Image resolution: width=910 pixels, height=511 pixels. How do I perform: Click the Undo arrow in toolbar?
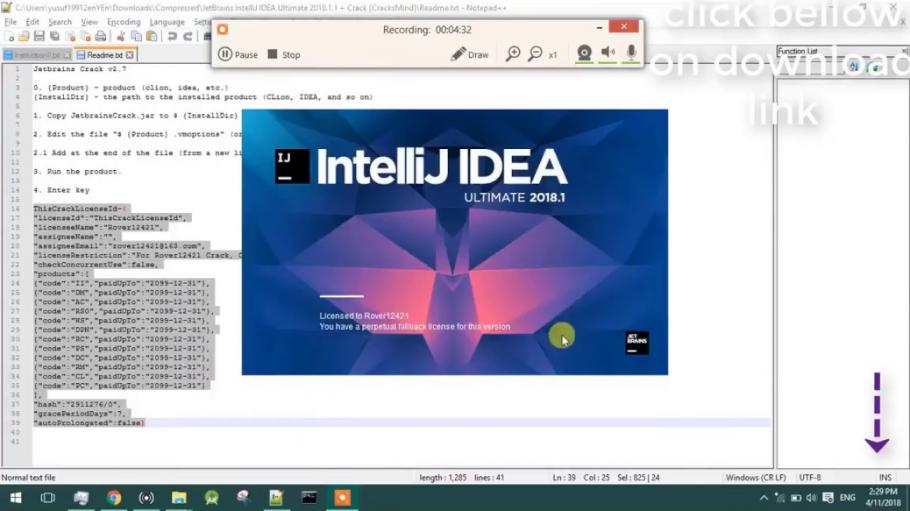coord(172,37)
